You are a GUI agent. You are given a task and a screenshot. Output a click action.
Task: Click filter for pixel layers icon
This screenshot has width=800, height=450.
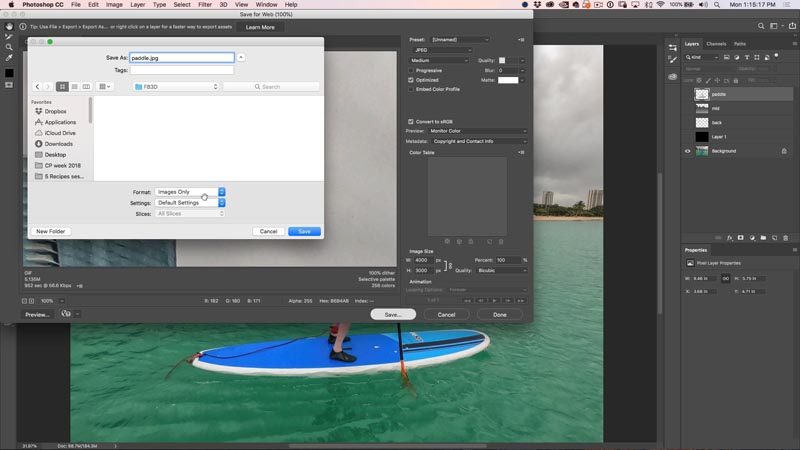[727, 57]
